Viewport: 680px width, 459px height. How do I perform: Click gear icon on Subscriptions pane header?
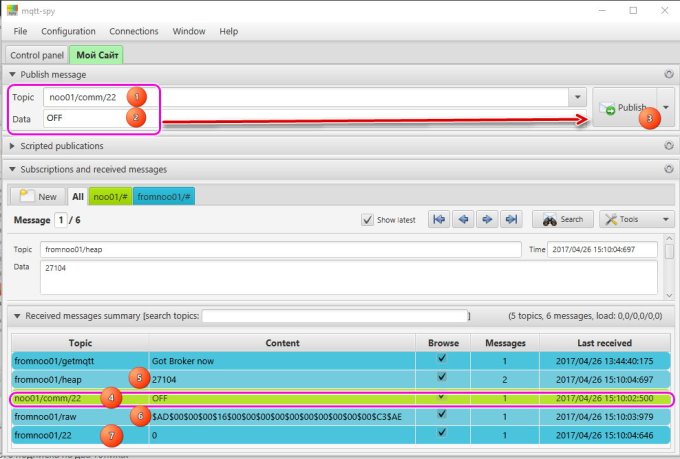668,170
